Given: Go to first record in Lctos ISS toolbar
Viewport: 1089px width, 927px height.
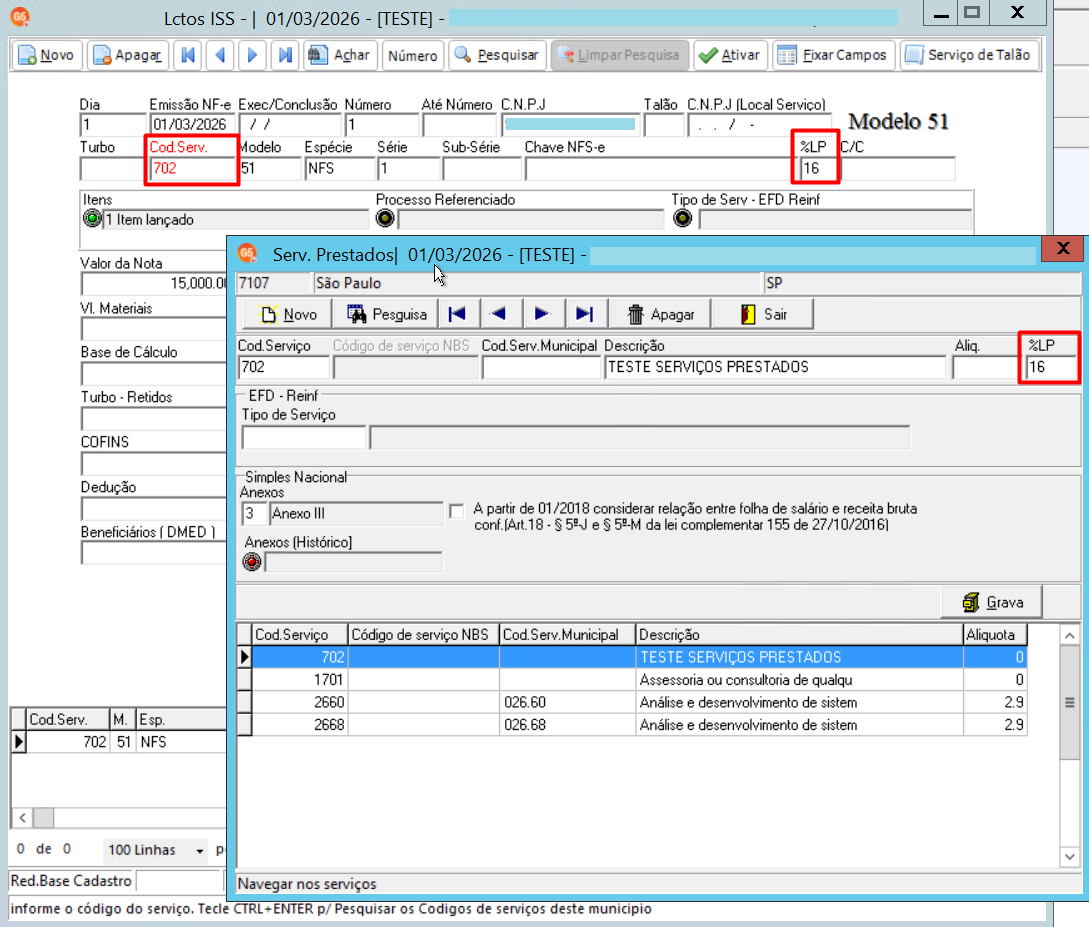Looking at the screenshot, I should [188, 55].
